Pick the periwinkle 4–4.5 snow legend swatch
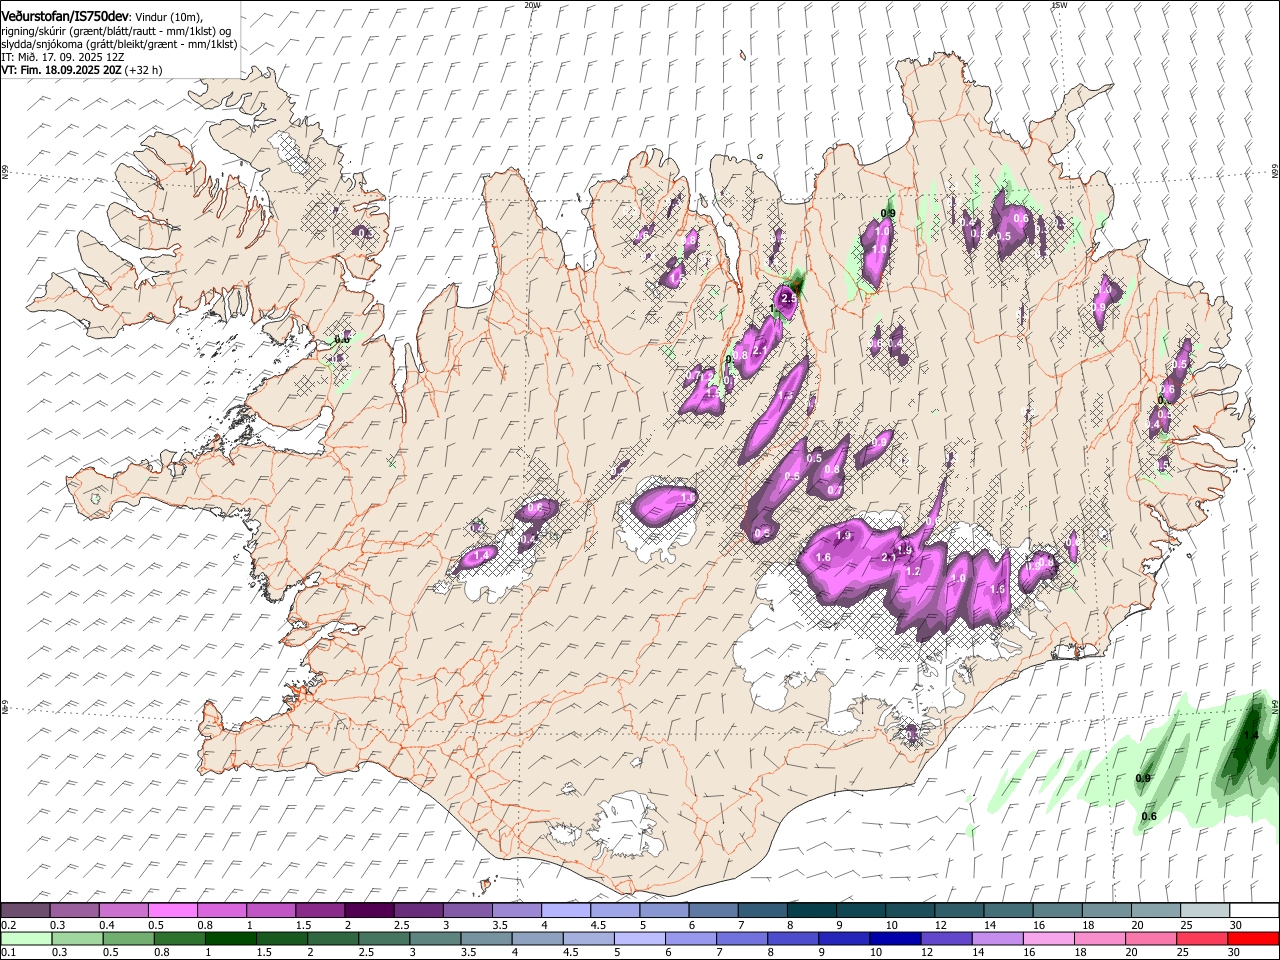This screenshot has width=1280, height=960. (x=565, y=911)
